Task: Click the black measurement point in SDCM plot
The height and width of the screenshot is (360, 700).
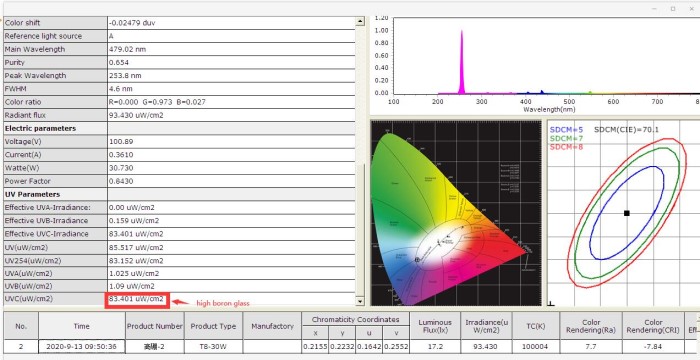Action: pos(627,213)
